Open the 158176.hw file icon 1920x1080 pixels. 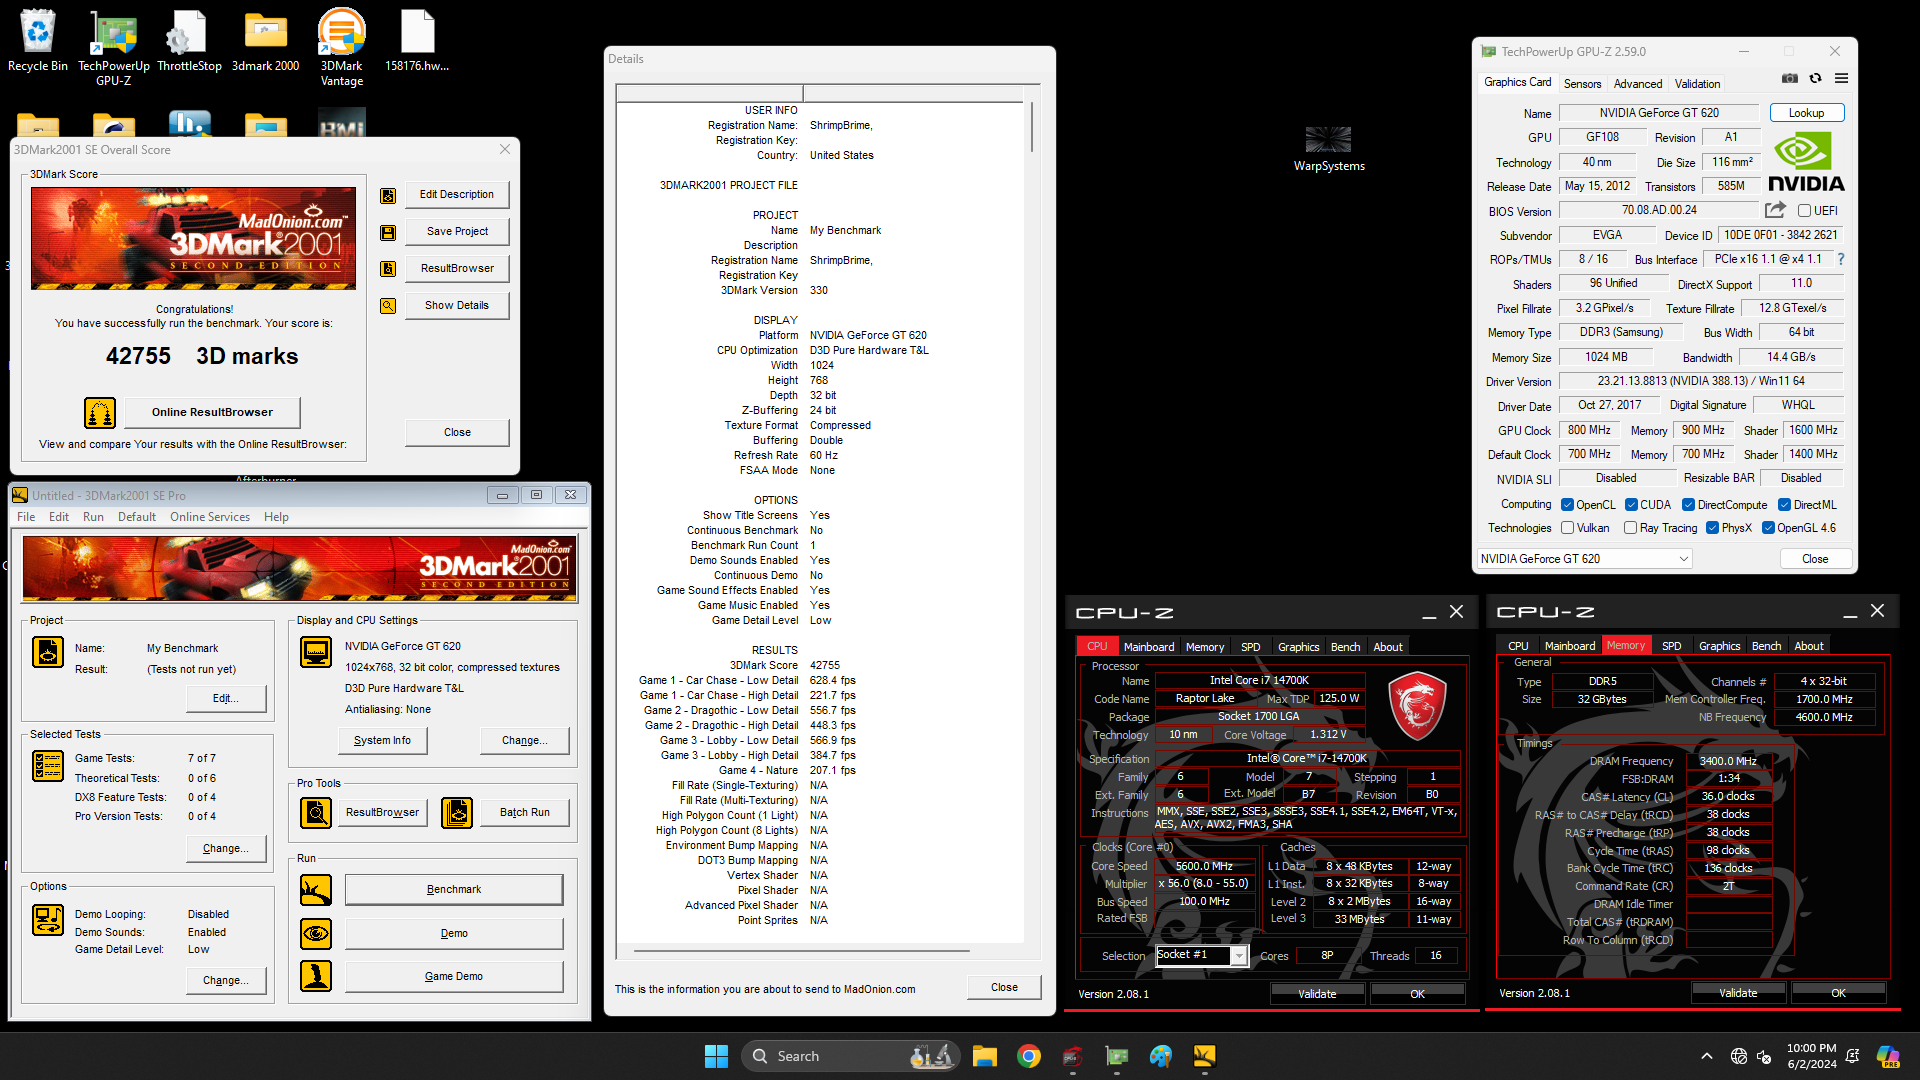[x=417, y=42]
